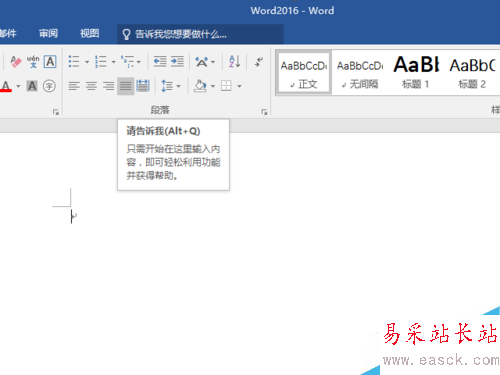The image size is (500, 375).
Task: Sort text alphabetically
Action: click(x=234, y=62)
